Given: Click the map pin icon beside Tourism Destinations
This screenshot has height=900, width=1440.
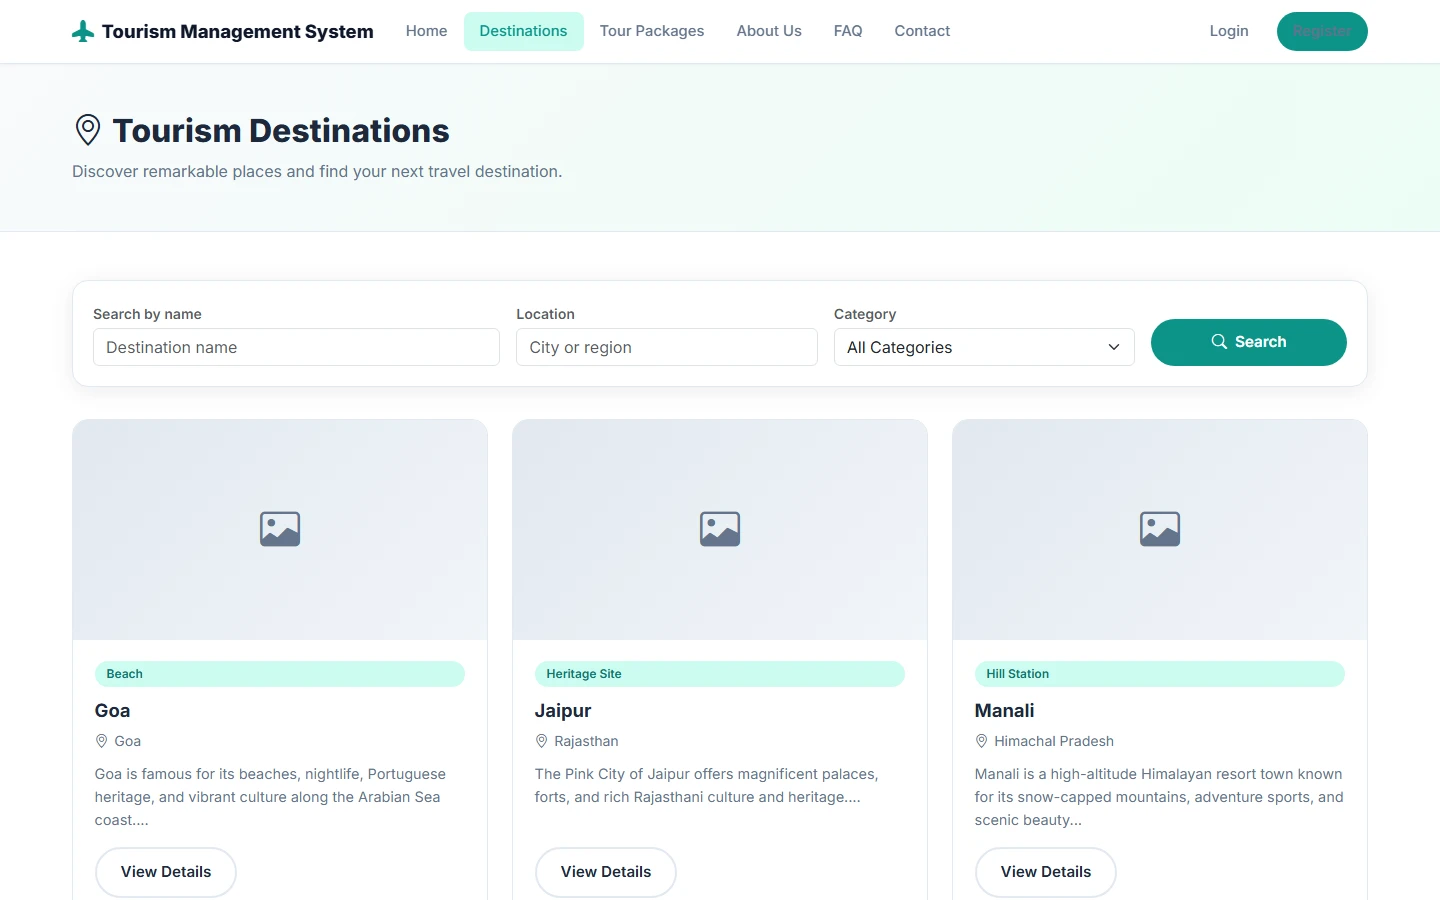Looking at the screenshot, I should [88, 130].
